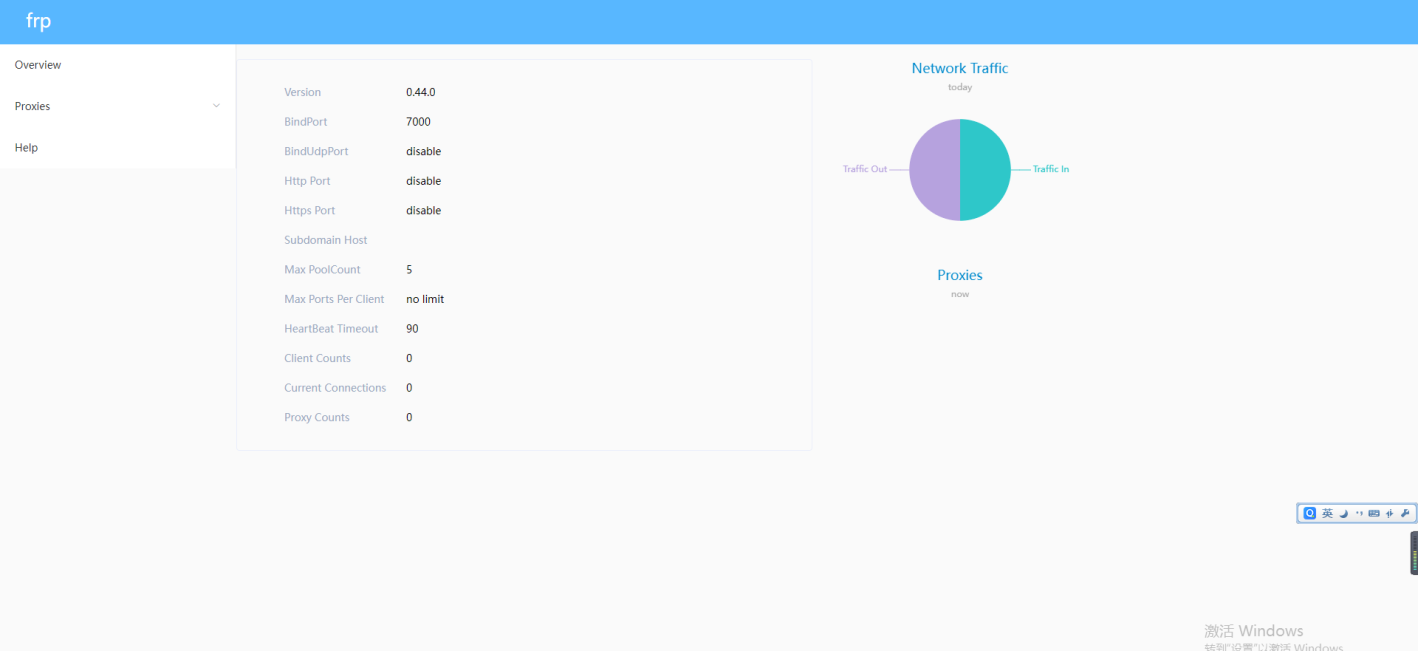Click the frp logo in header

[x=38, y=22]
